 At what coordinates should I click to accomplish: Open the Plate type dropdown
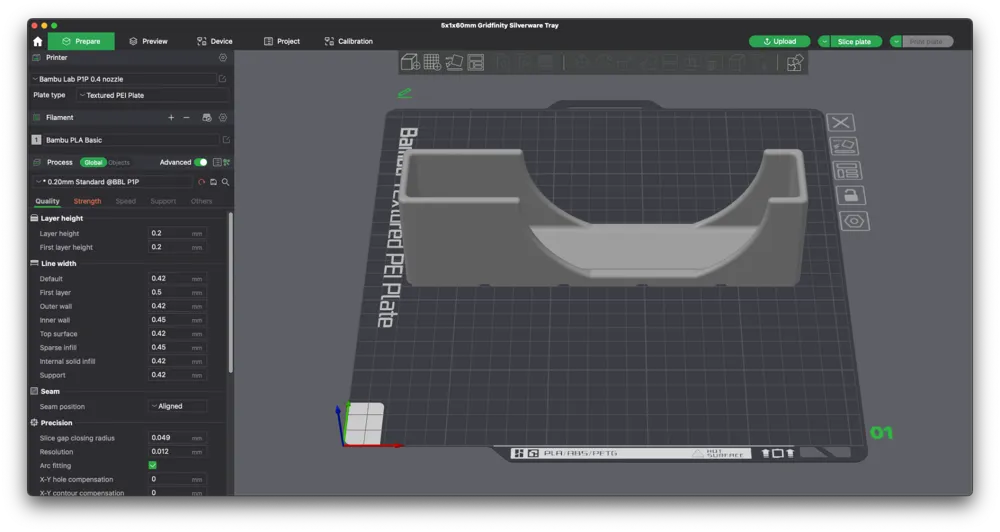coord(148,95)
